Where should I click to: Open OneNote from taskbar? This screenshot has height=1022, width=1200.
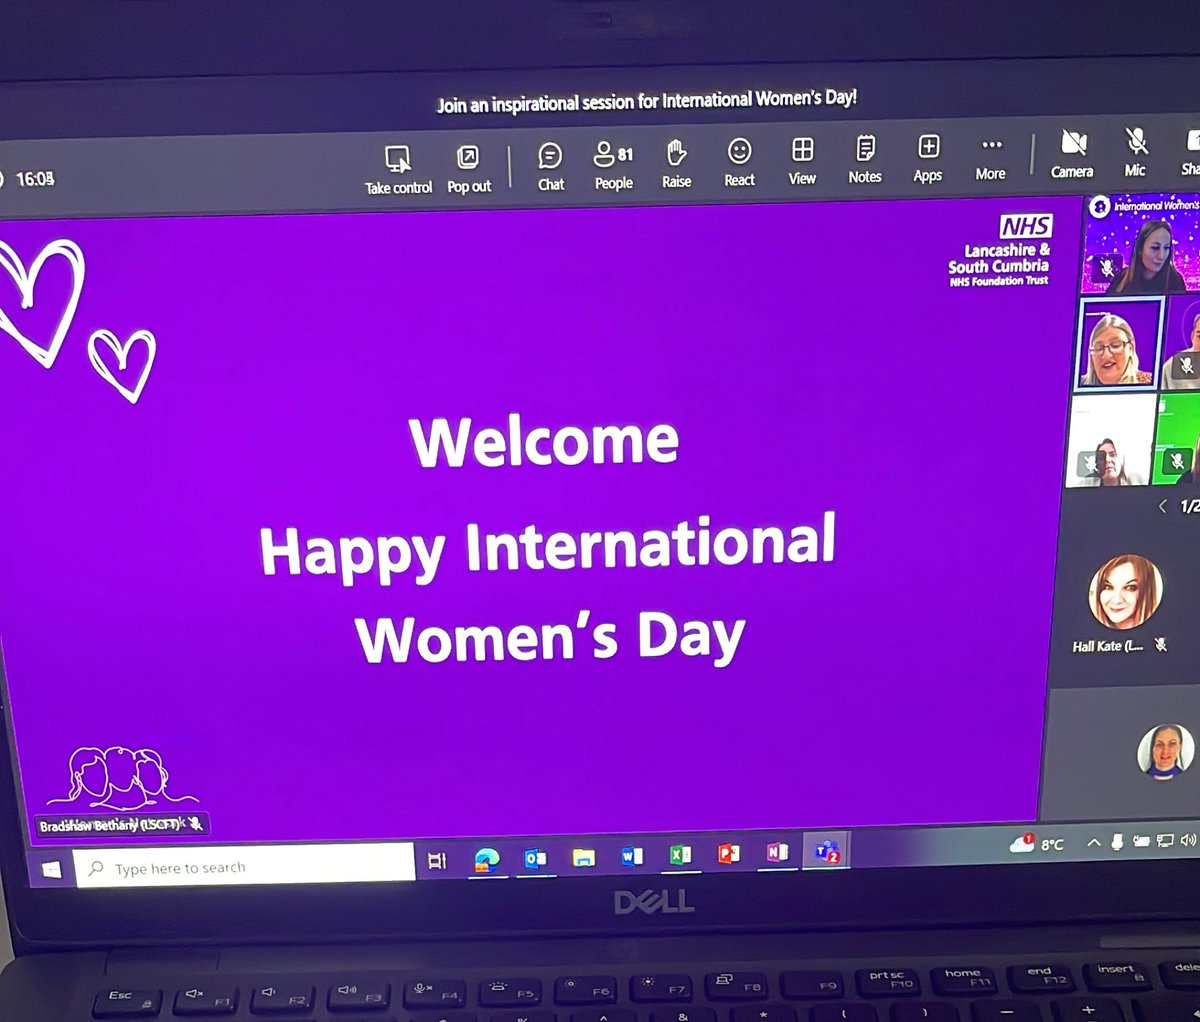tap(777, 853)
